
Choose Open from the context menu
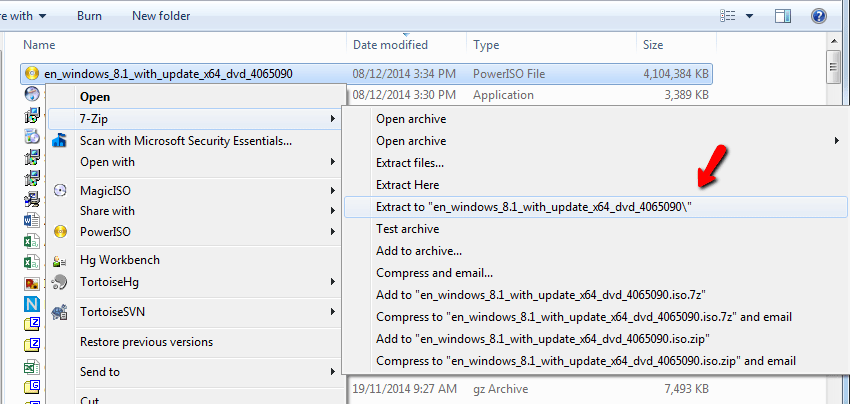click(x=197, y=97)
